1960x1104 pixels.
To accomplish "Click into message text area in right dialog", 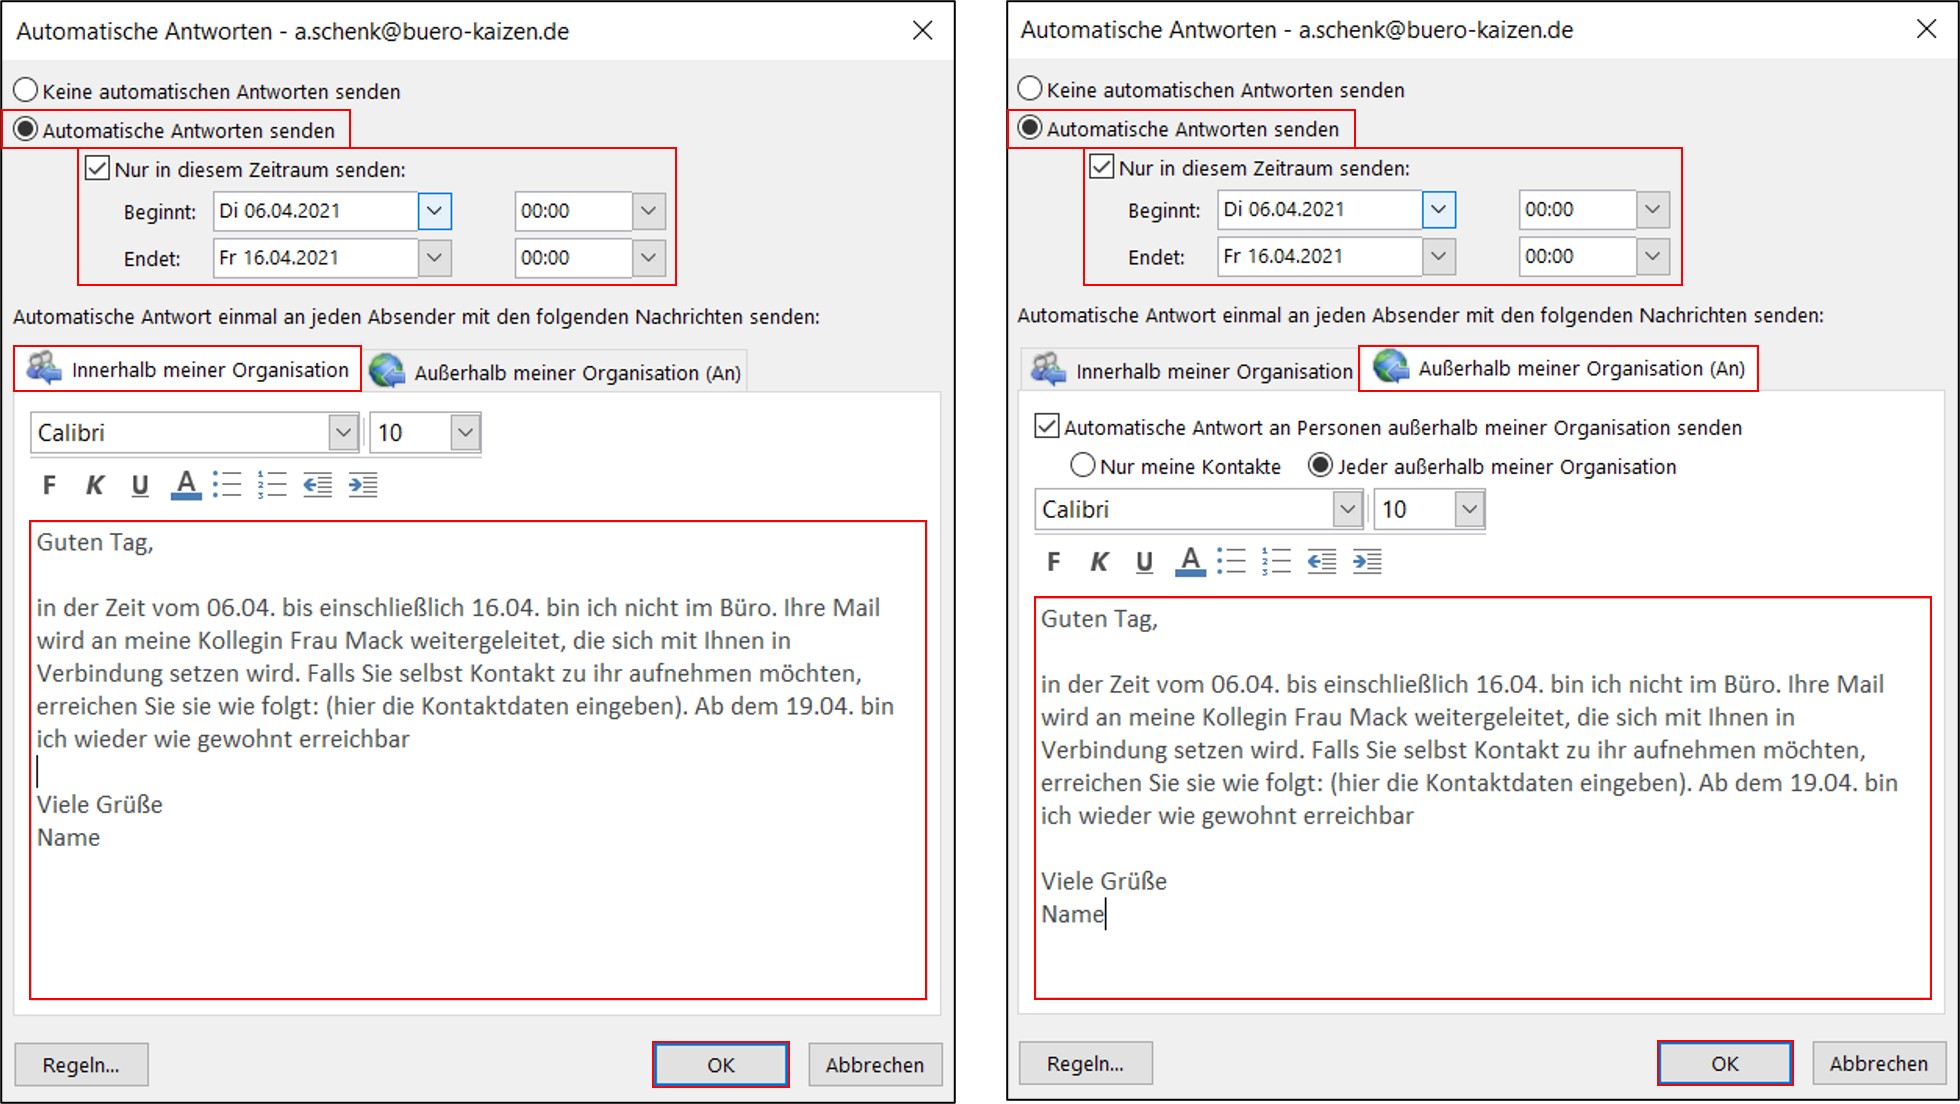I will [x=1482, y=798].
